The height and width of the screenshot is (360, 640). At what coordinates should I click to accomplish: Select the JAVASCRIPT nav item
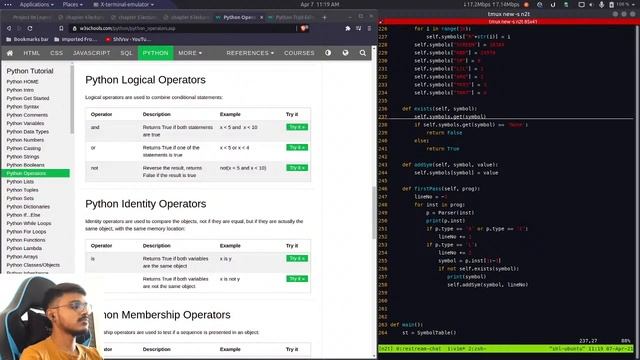(91, 53)
